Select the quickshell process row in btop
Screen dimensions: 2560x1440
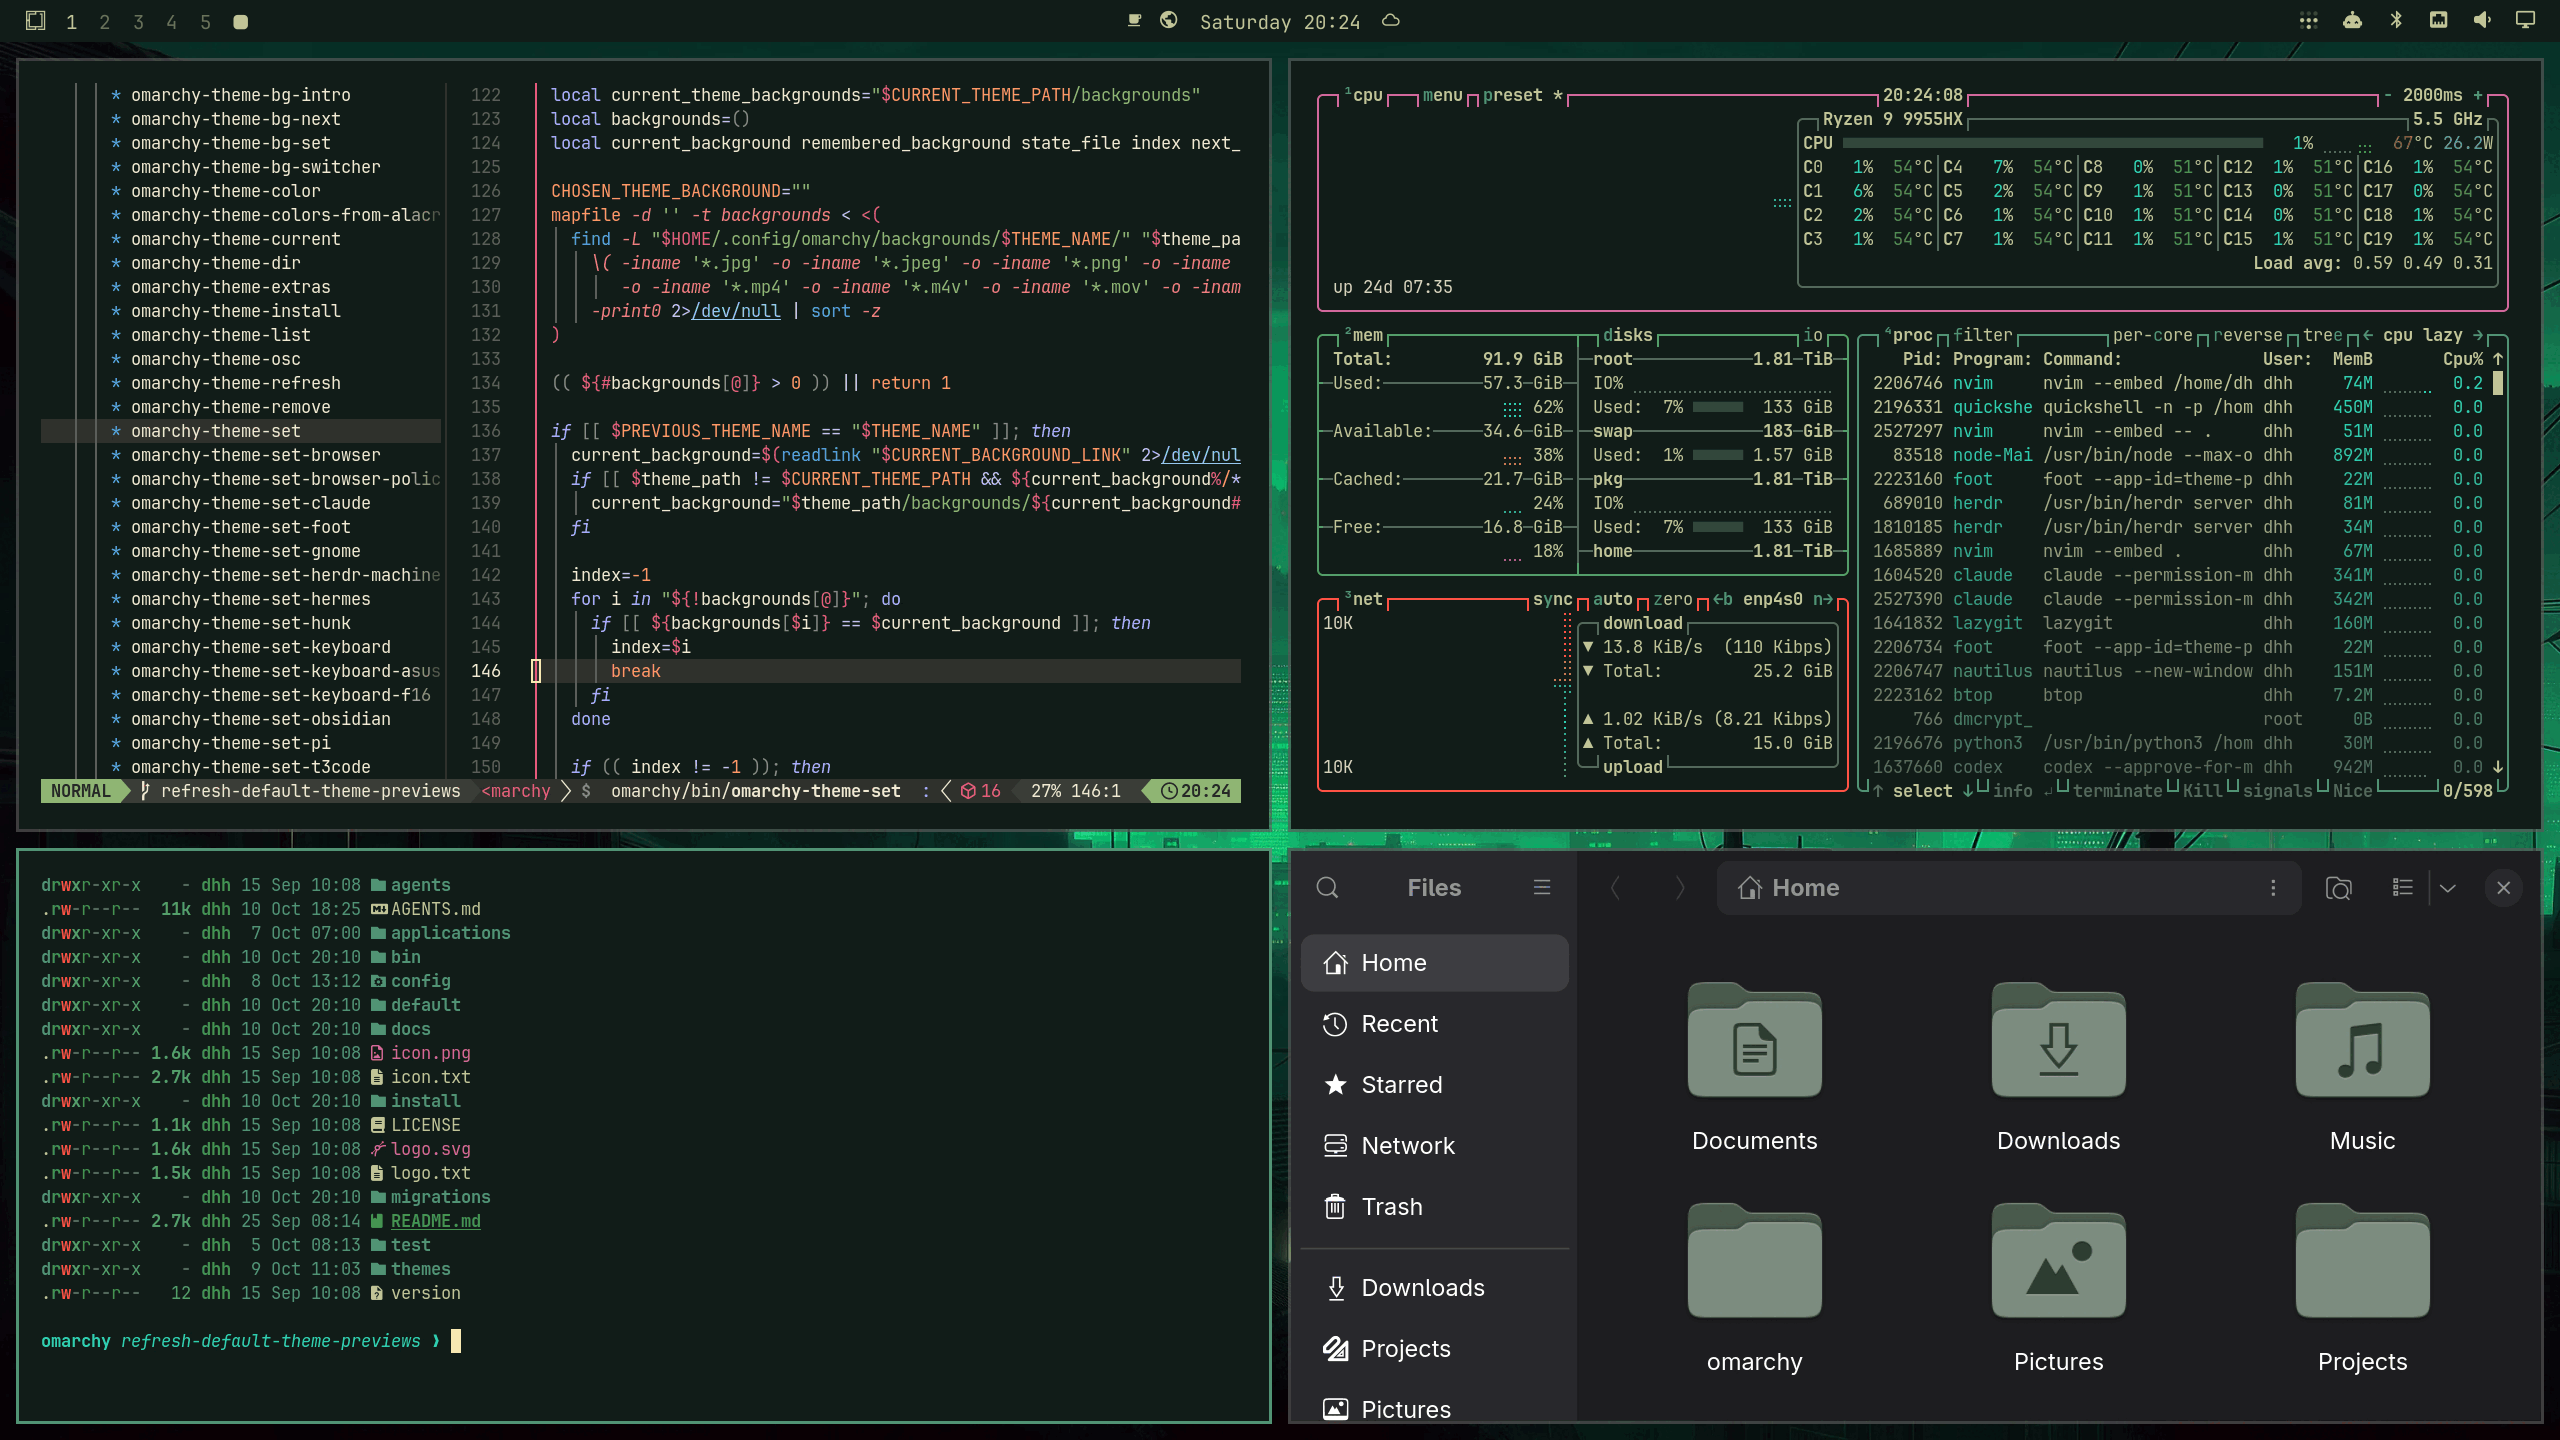[2178, 407]
